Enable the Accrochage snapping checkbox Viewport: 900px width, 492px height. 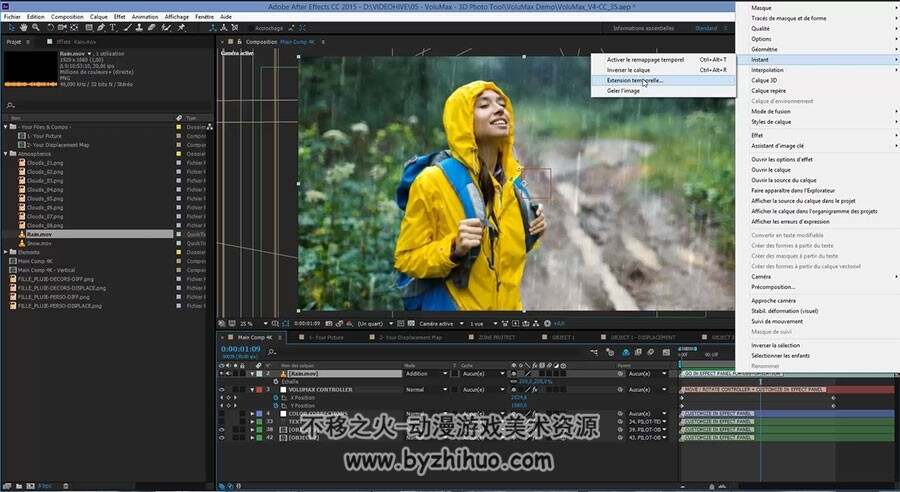250,28
